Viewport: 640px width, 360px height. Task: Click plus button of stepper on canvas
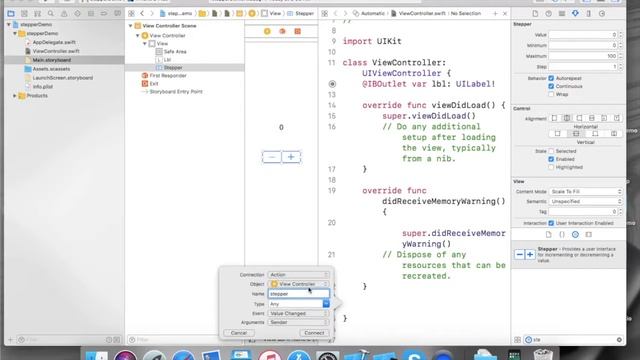[291, 157]
